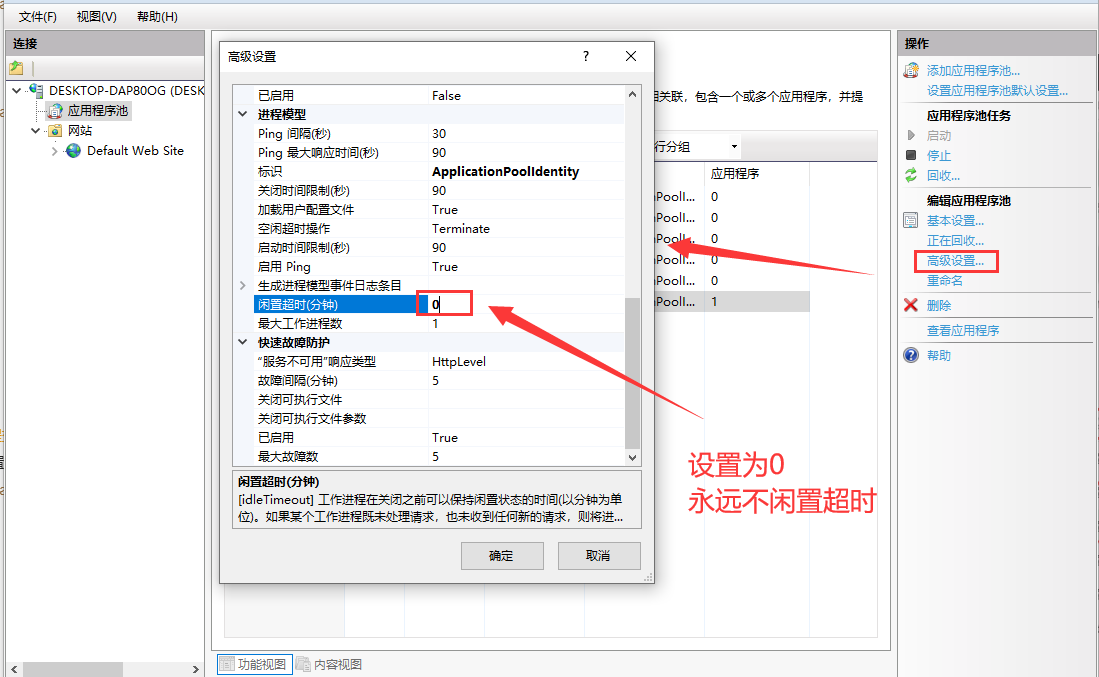Select the Default Web Site globe icon
This screenshot has width=1099, height=677.
point(73,151)
